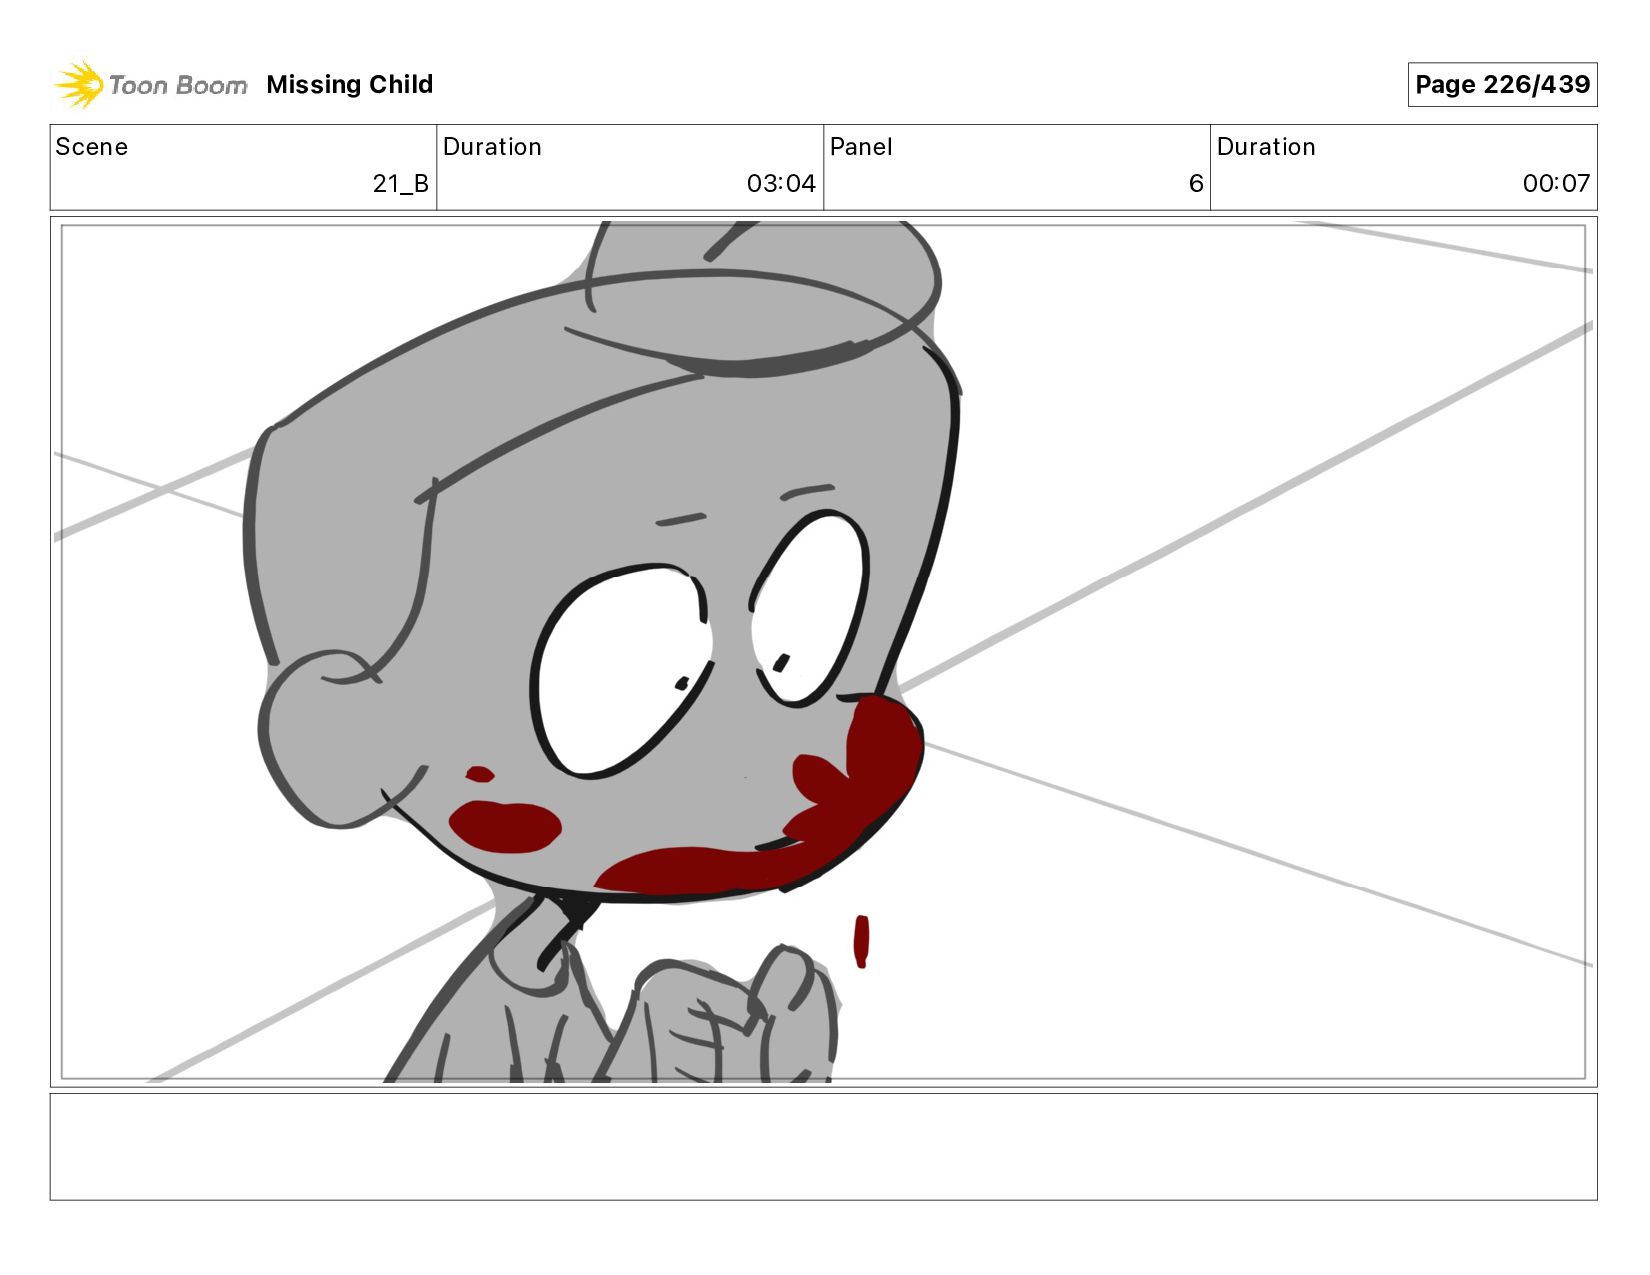Click the scene duration value '03:04'
Viewport: 1650px width, 1275px height.
(781, 184)
